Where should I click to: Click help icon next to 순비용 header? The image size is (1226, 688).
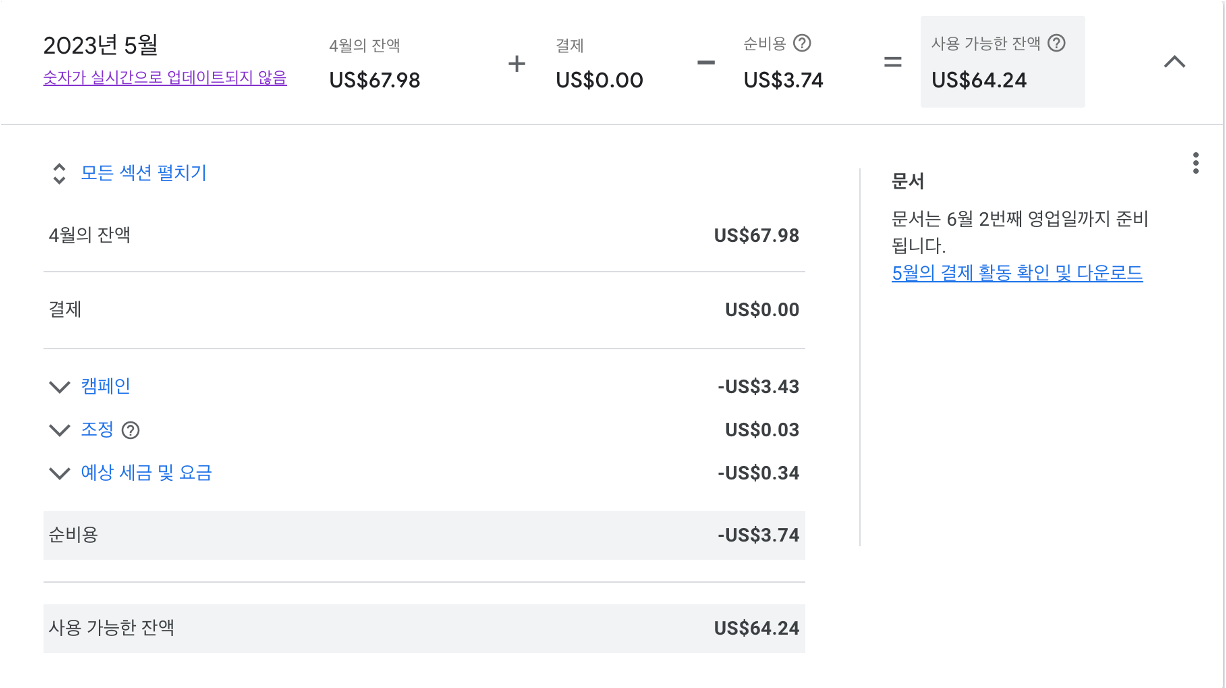point(802,43)
